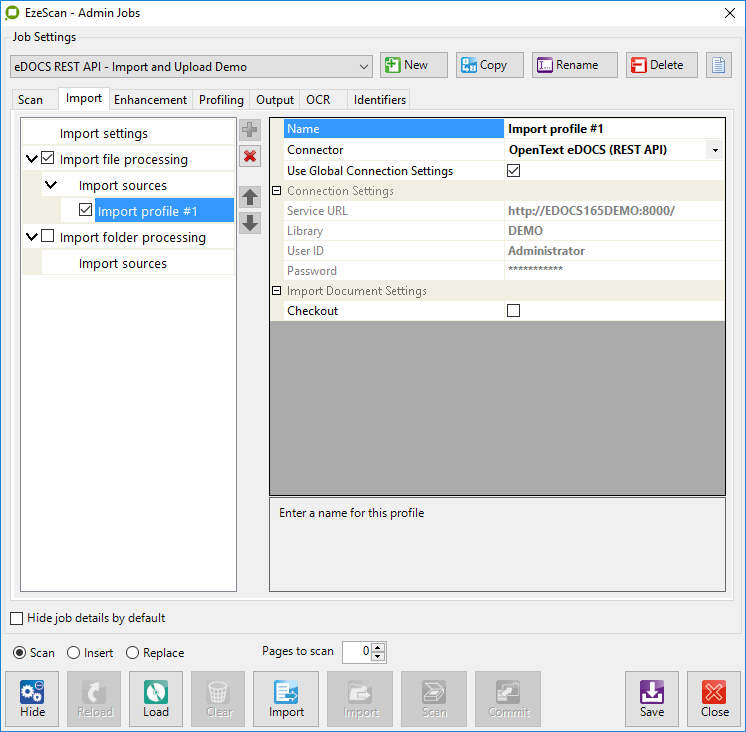Move profile up with arrow icon
This screenshot has height=732, width=746.
pos(250,197)
